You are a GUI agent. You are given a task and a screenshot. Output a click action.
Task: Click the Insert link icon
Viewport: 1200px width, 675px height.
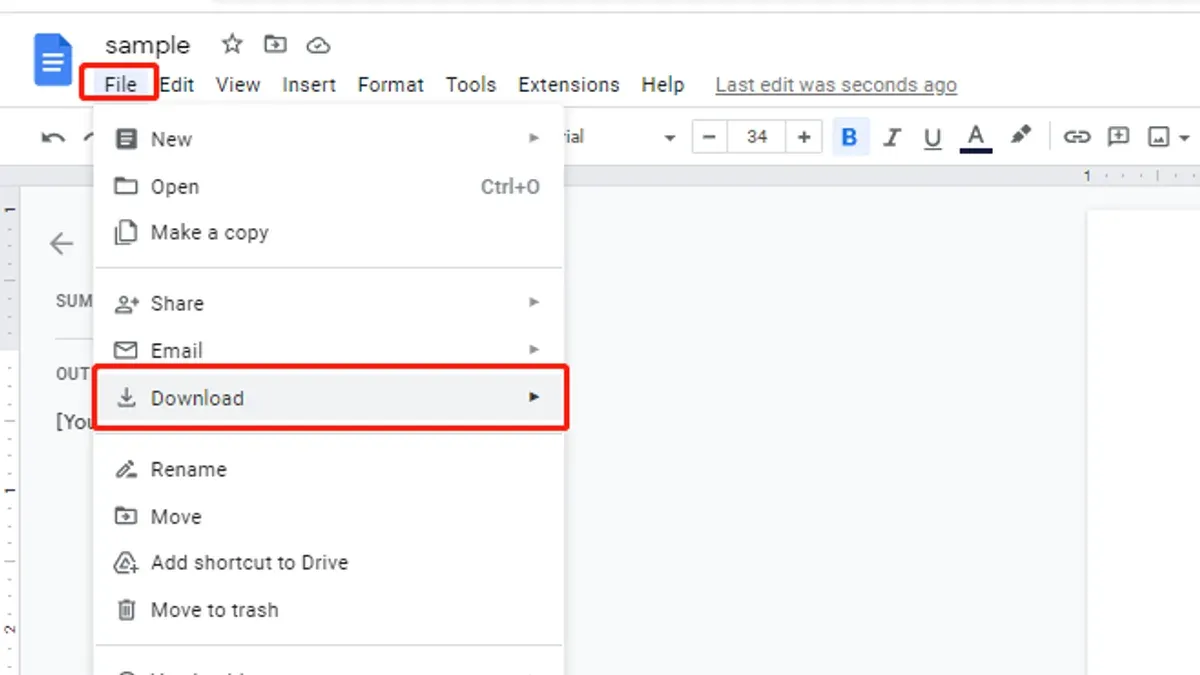[1076, 137]
